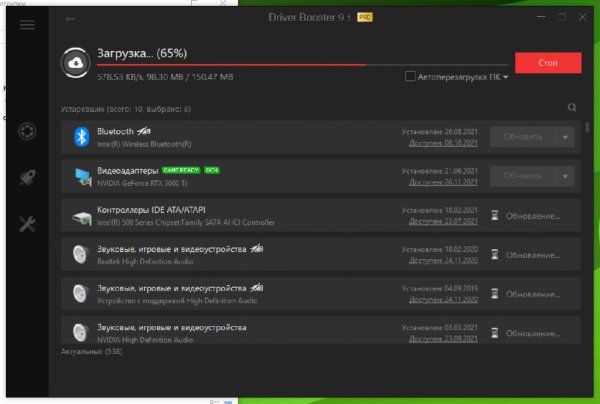Viewport: 600px width, 404px height.
Task: Close the Driver Booster window
Action: [582, 17]
